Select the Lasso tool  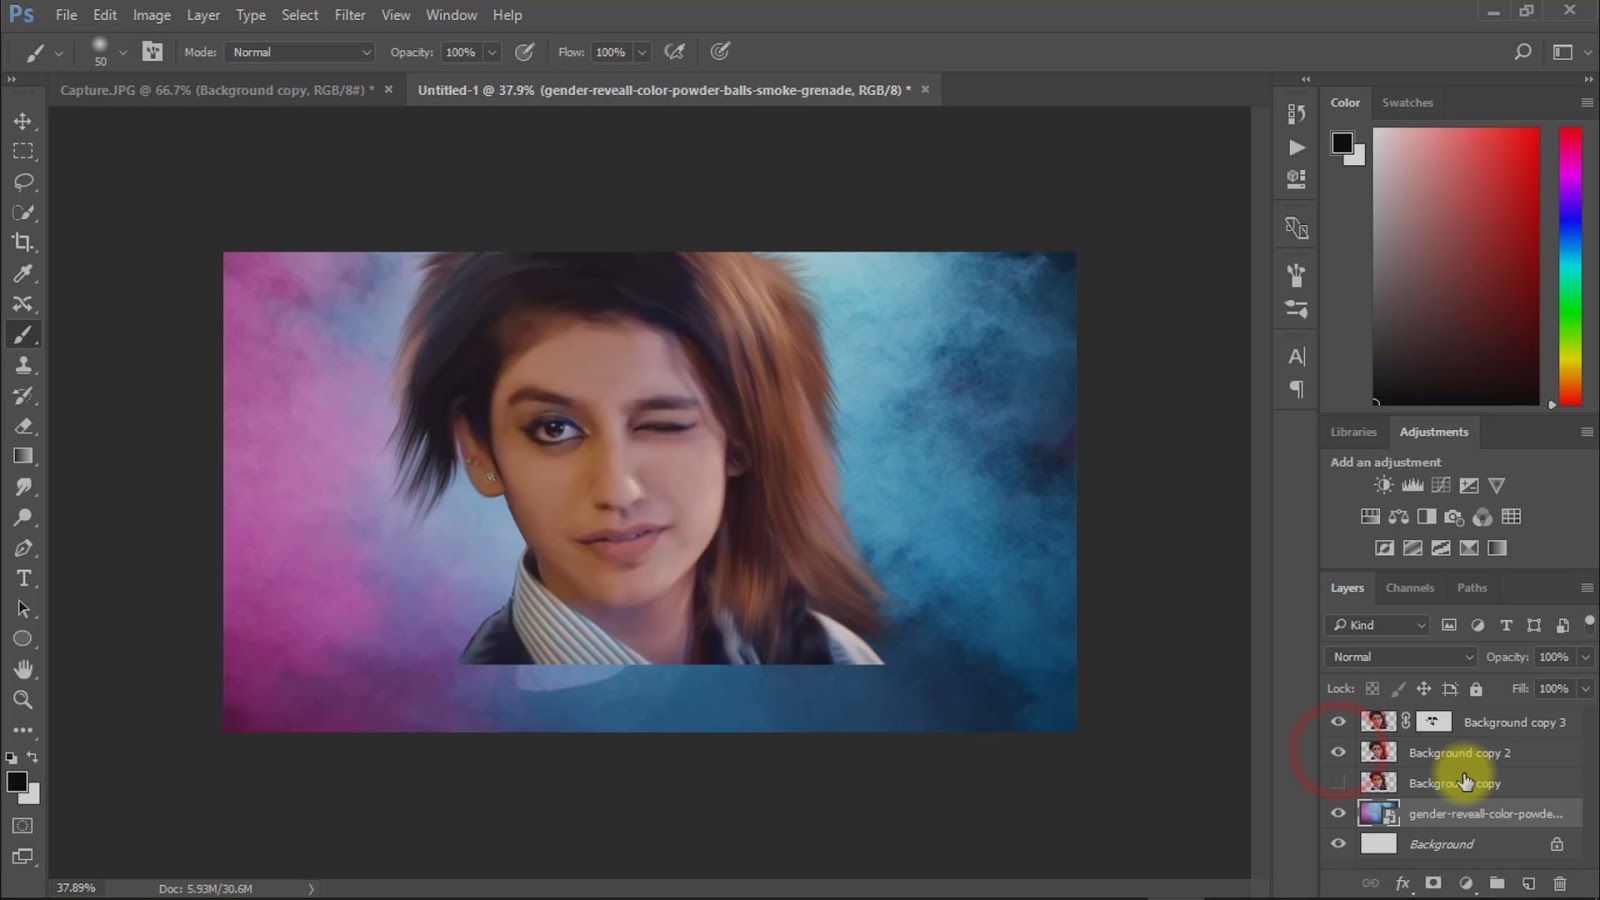(24, 182)
